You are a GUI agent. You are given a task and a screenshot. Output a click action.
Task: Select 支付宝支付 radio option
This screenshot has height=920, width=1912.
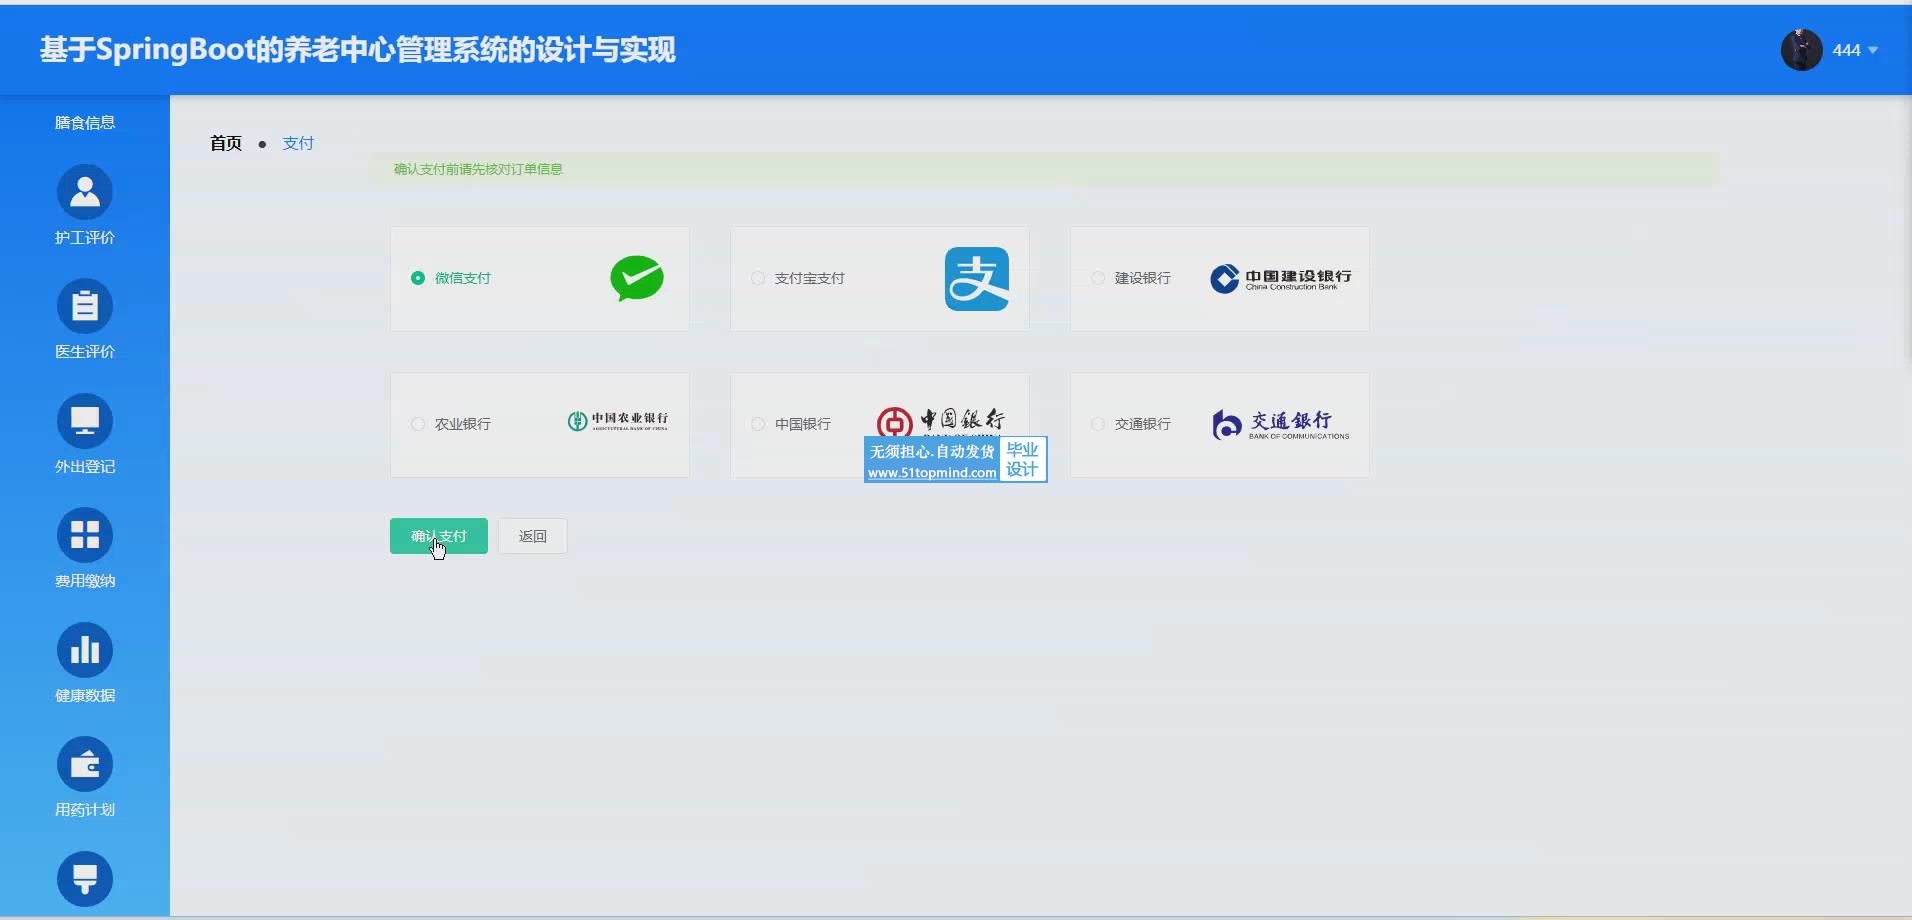[758, 278]
